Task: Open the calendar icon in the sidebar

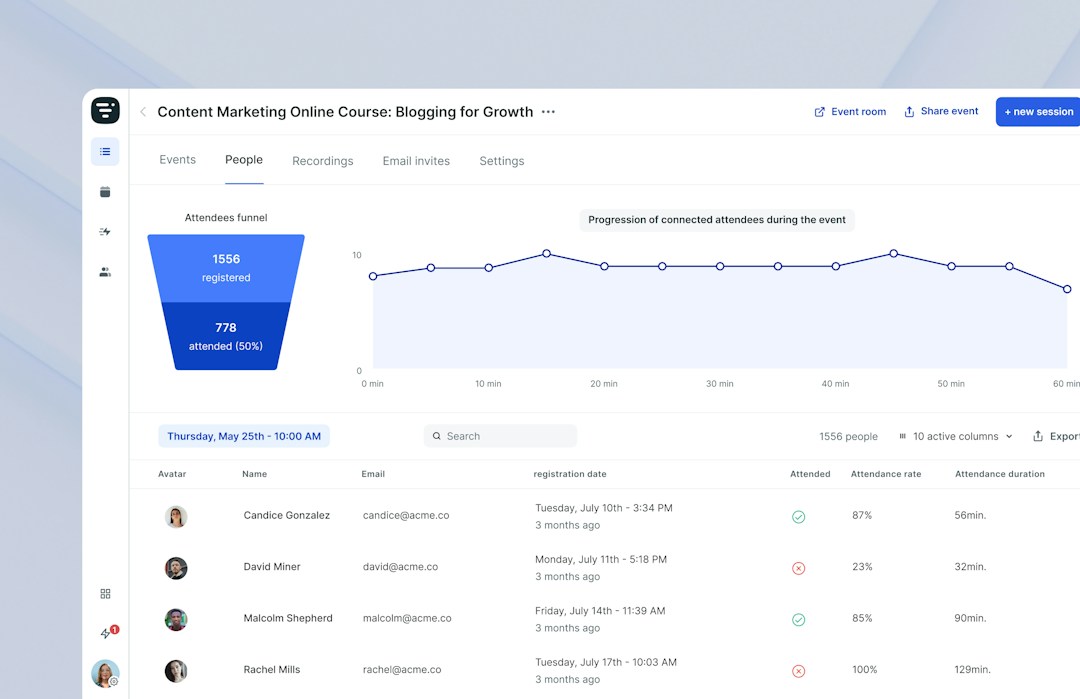Action: [x=105, y=191]
